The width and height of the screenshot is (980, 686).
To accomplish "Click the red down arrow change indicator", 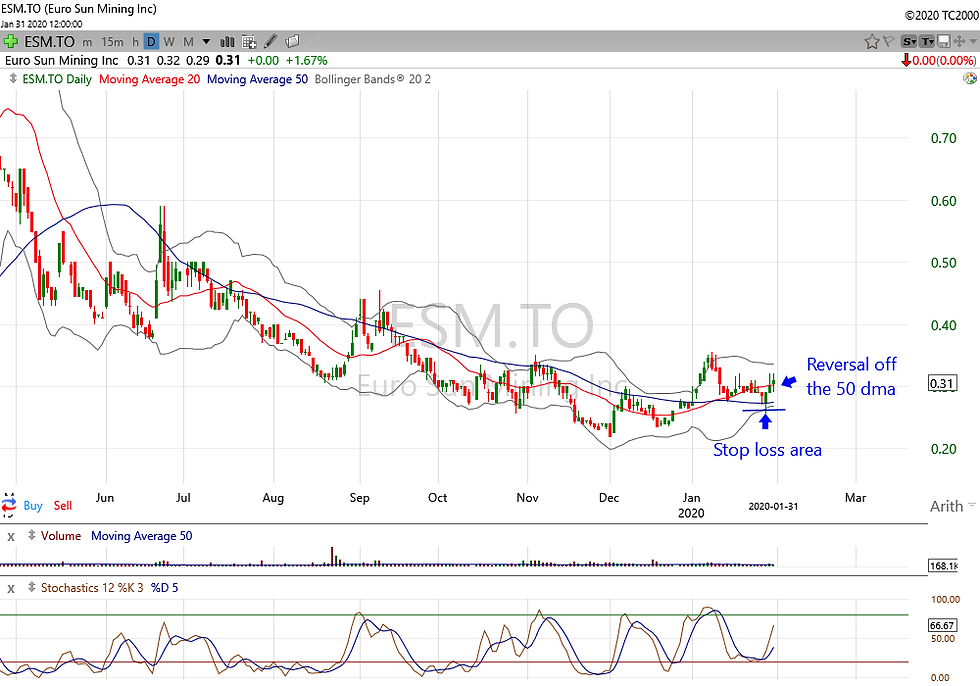I will (x=906, y=61).
